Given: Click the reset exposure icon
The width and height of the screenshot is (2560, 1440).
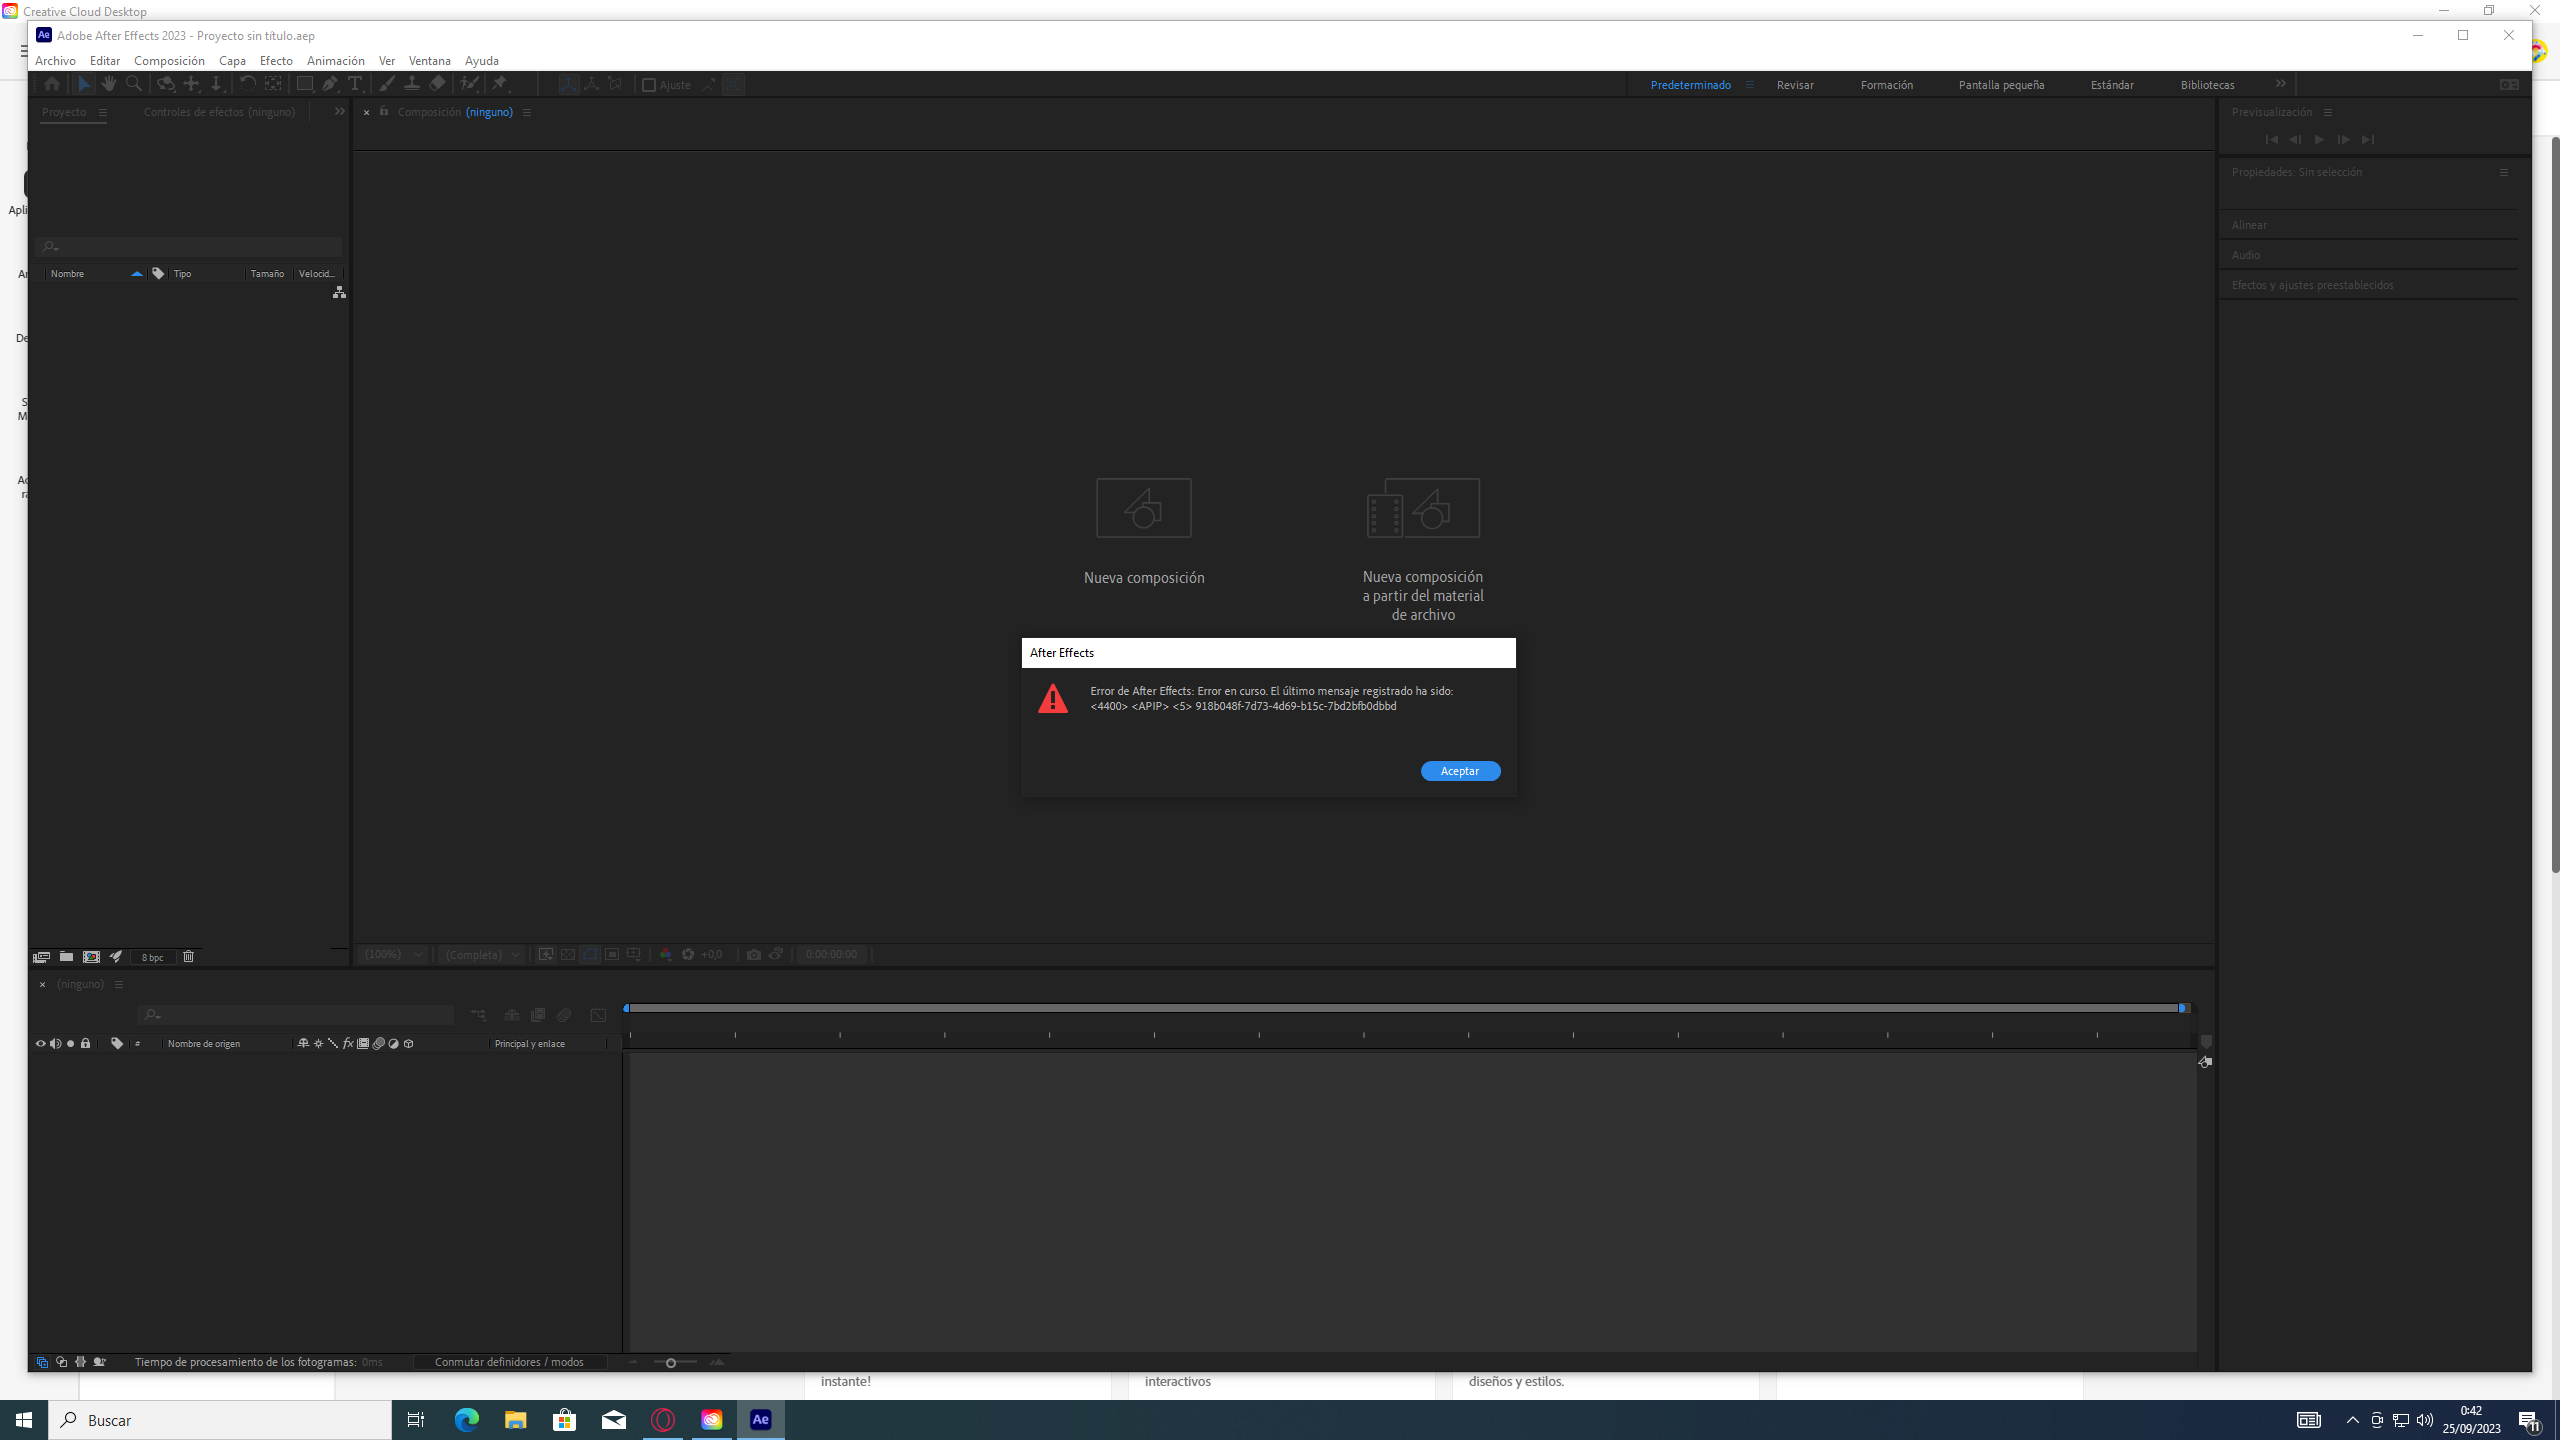Looking at the screenshot, I should tap(688, 955).
